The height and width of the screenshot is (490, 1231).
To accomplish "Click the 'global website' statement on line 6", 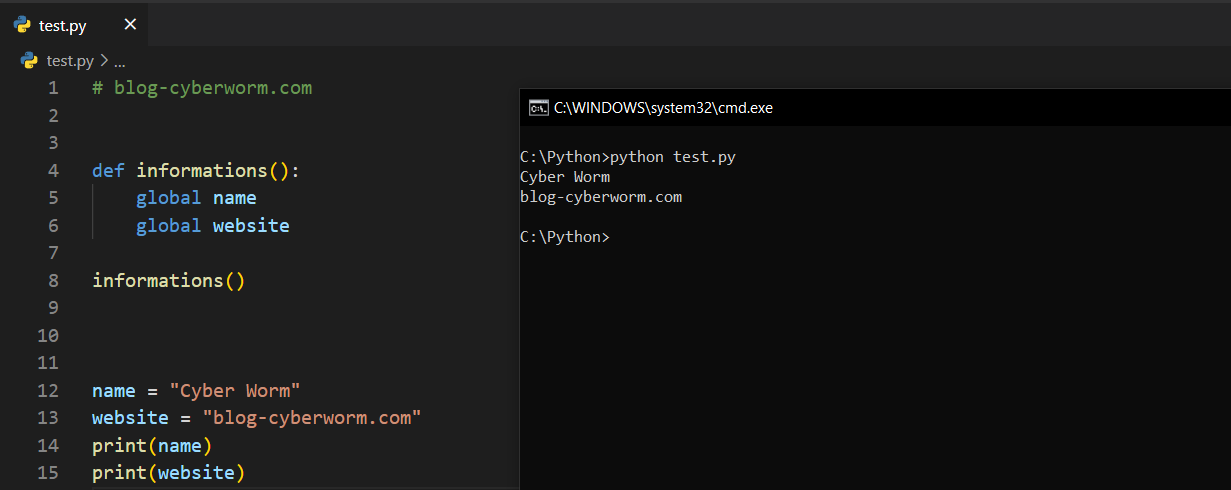I will (x=212, y=226).
